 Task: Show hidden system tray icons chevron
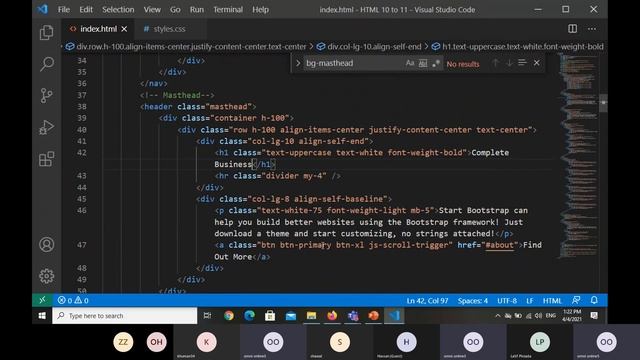tap(498, 316)
